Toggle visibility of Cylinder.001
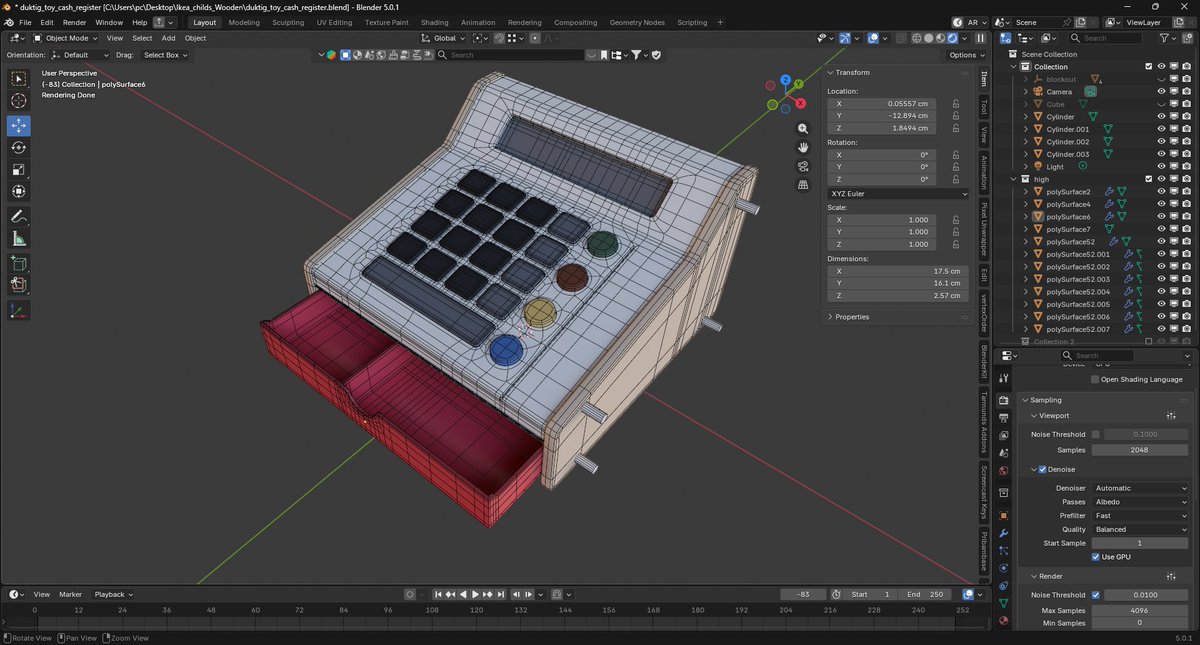Screen dimensions: 1200x645 point(1161,129)
